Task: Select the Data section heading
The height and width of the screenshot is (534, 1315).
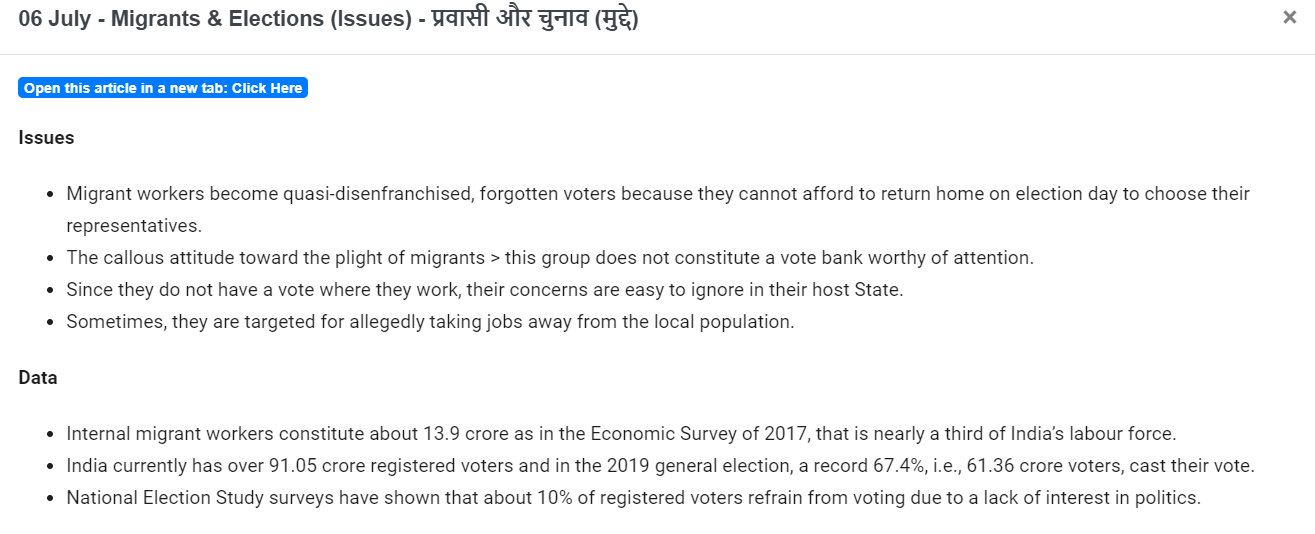Action: pyautogui.click(x=38, y=378)
